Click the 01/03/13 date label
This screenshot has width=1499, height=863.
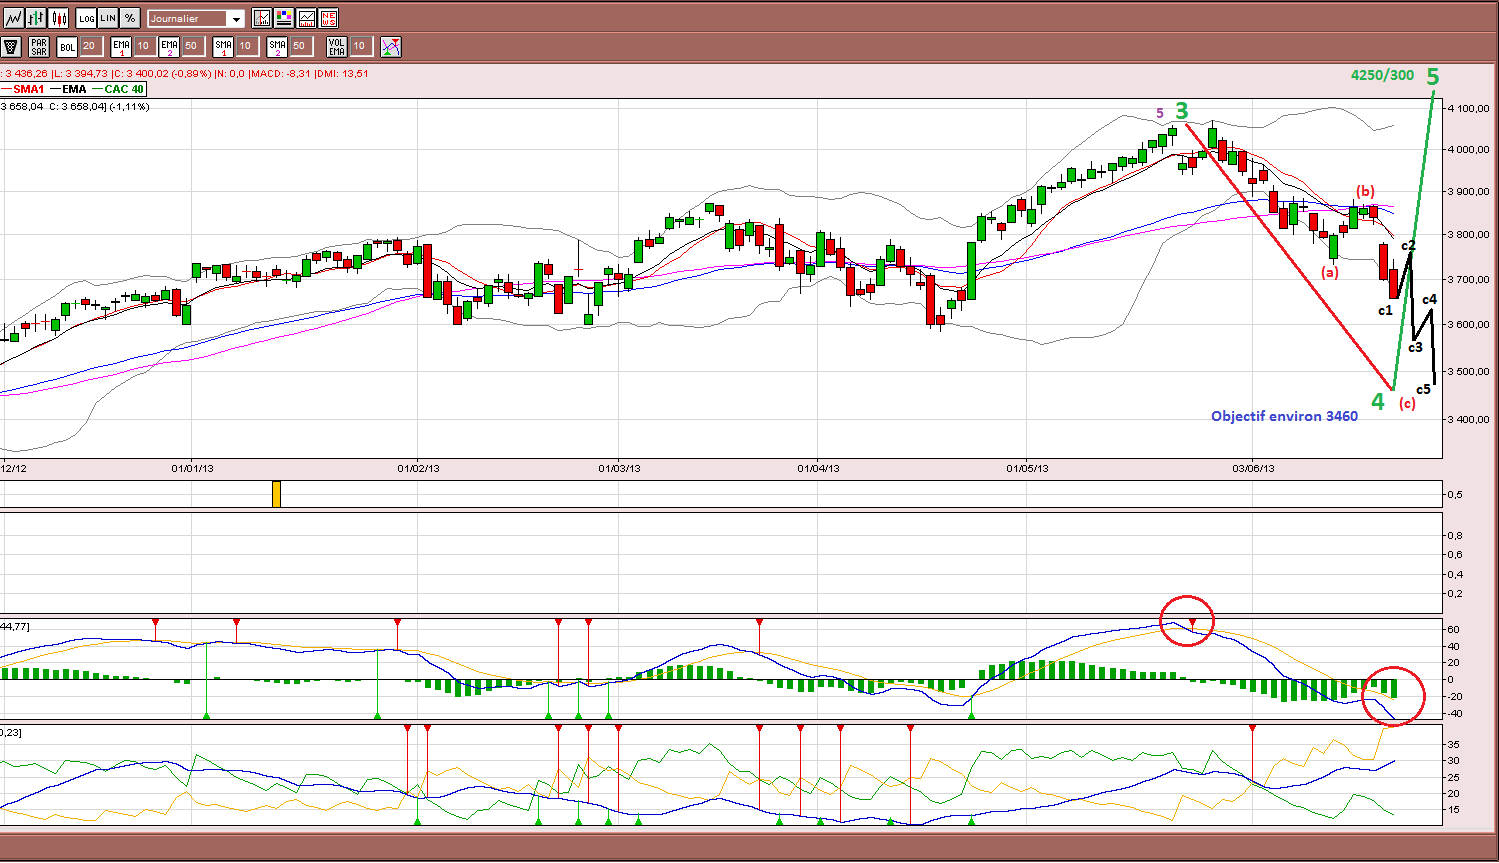pos(619,468)
